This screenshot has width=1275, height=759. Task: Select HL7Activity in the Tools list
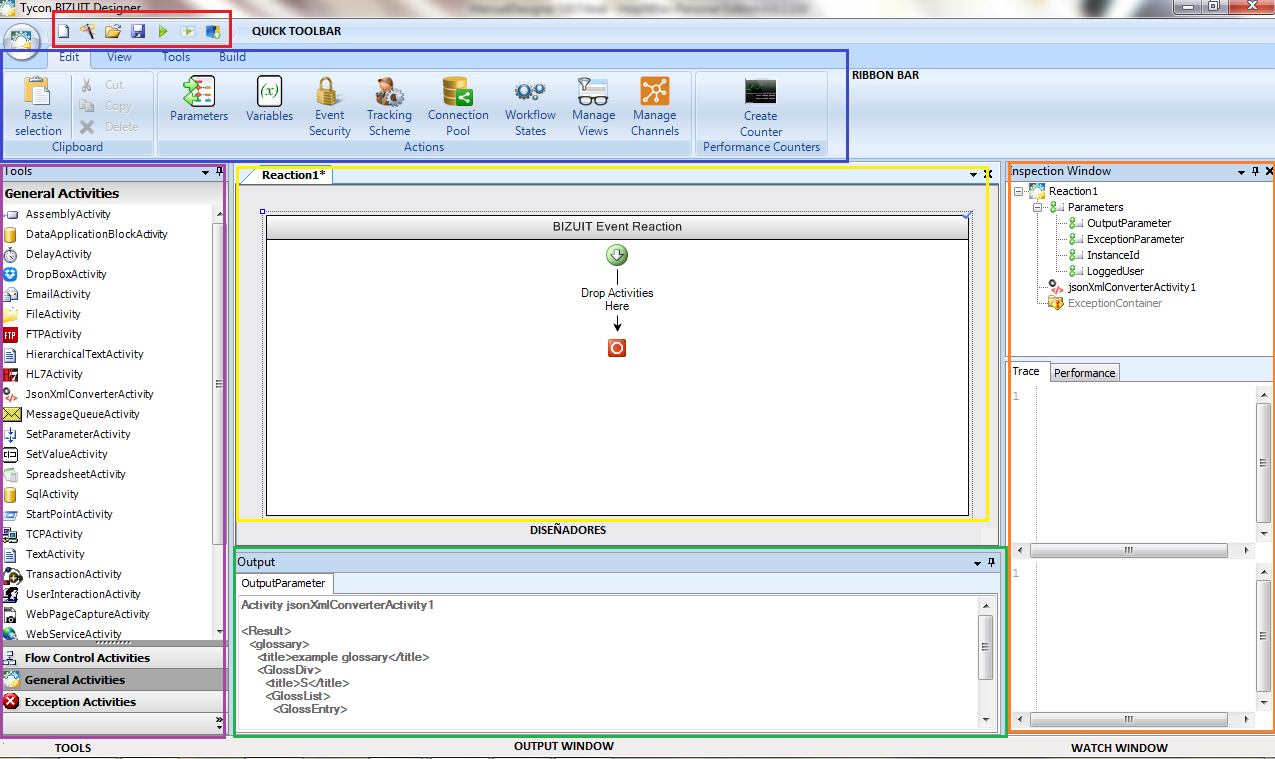[54, 374]
